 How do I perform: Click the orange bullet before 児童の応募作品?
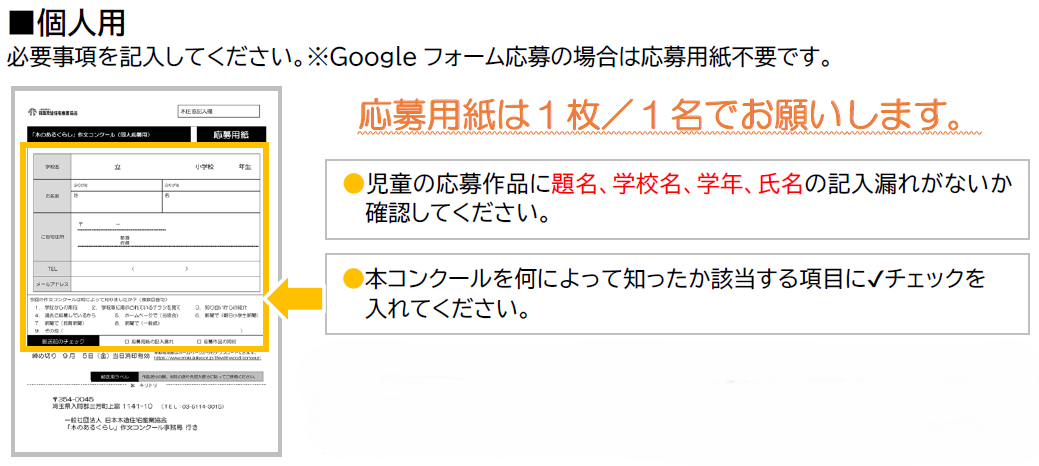(351, 184)
